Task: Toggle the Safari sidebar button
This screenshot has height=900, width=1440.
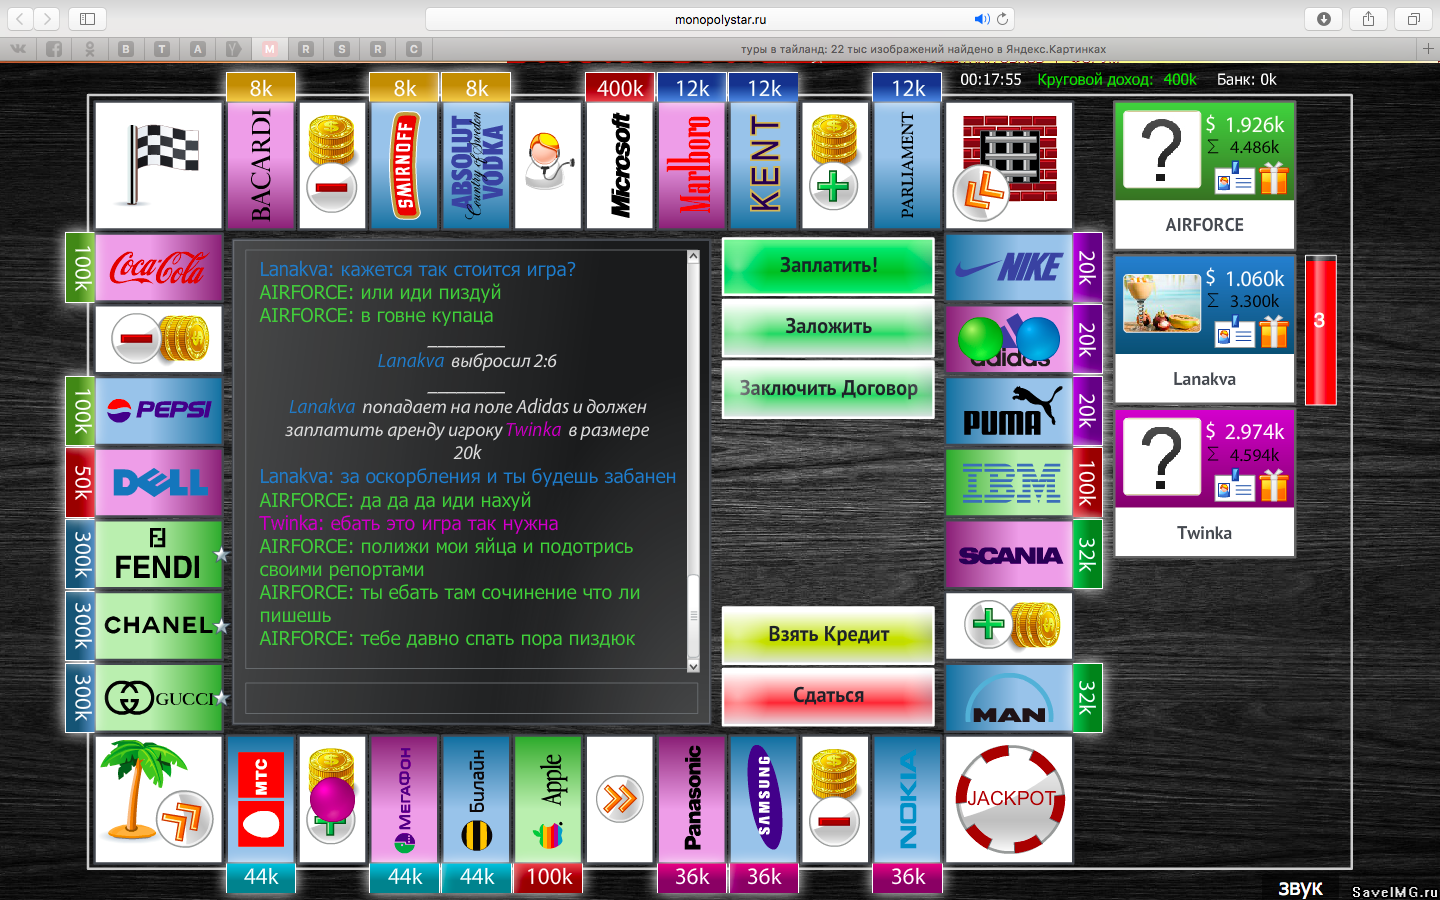Action: pyautogui.click(x=87, y=19)
